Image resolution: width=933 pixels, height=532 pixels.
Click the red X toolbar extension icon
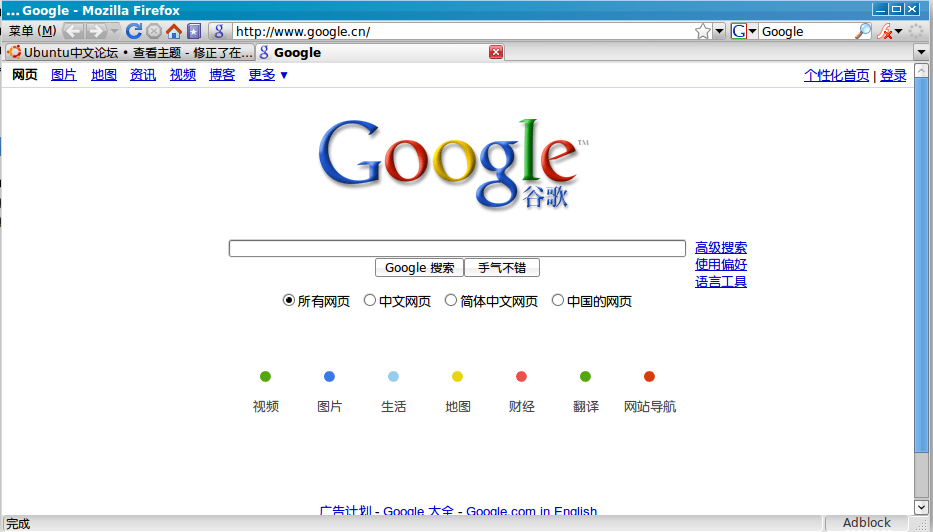pyautogui.click(x=884, y=31)
